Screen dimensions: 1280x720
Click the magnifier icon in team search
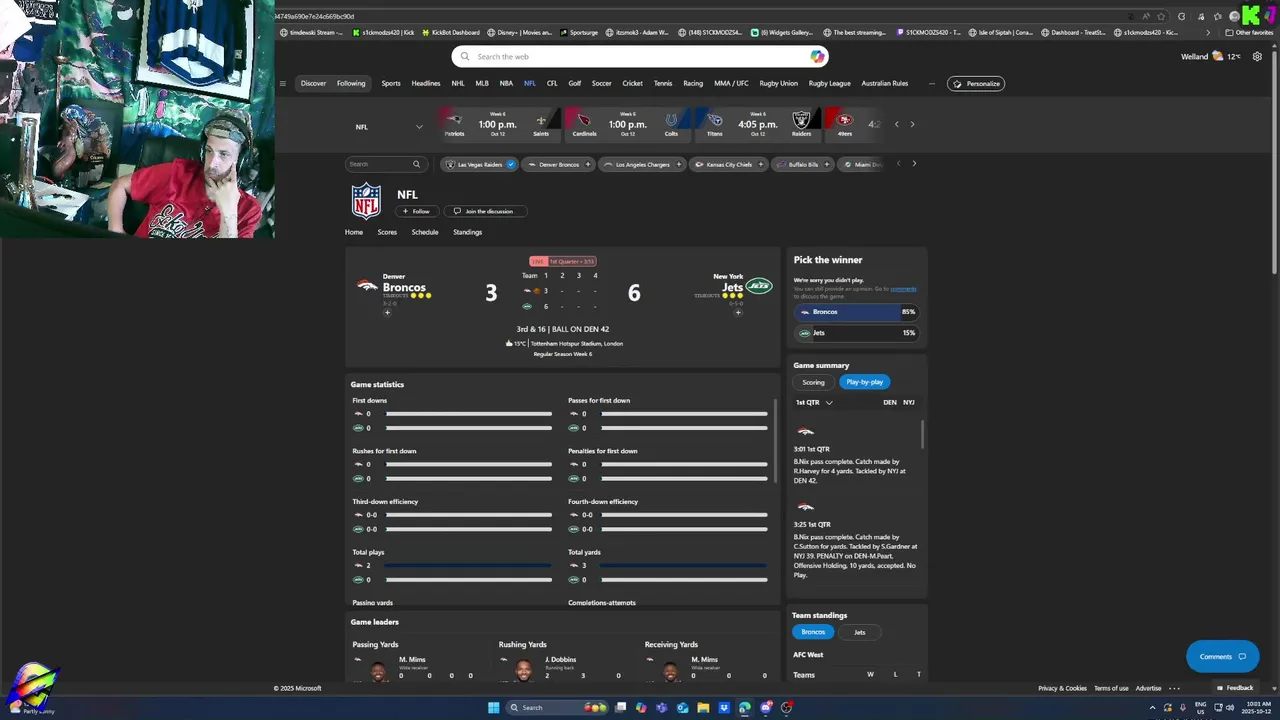click(x=416, y=164)
